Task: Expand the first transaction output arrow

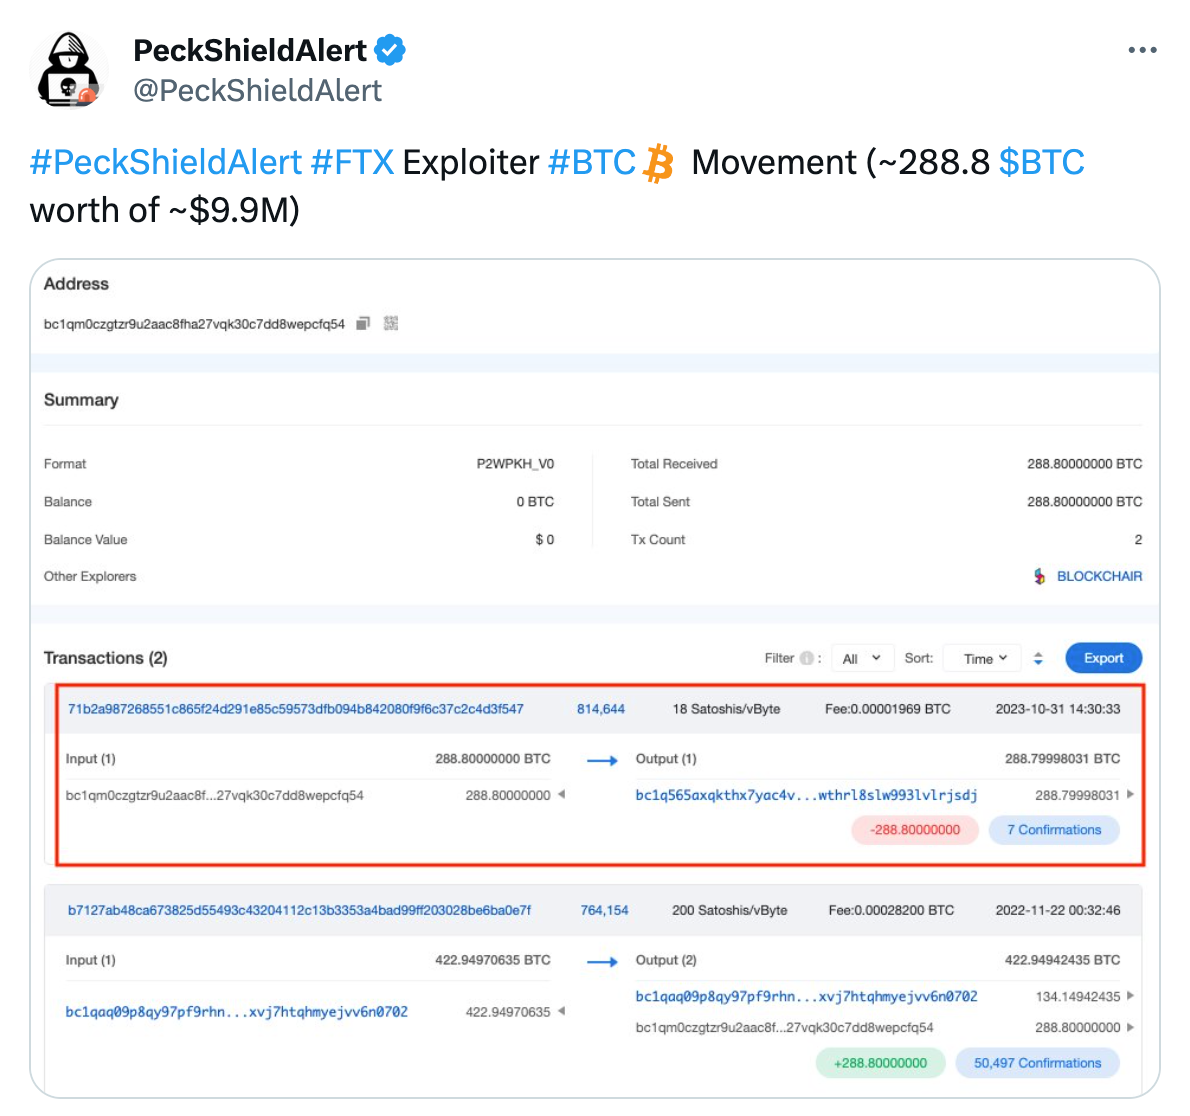Action: (1131, 795)
